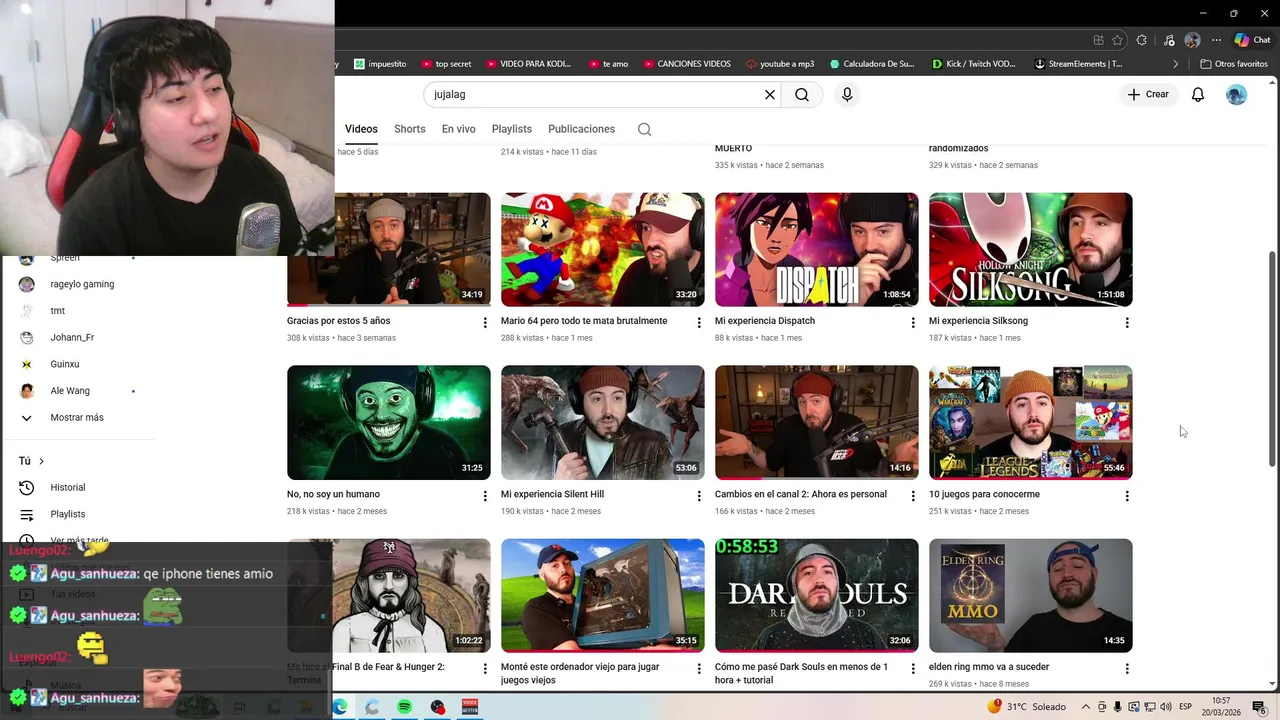Open video title Mi experiencia Silent Hill
Image resolution: width=1280 pixels, height=720 pixels.
coord(552,494)
